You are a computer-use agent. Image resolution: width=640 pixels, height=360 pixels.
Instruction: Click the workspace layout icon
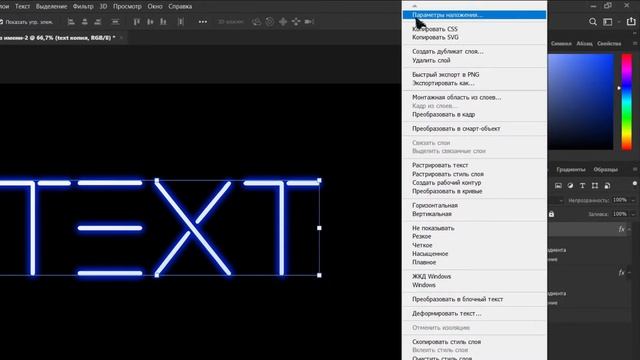[608, 22]
